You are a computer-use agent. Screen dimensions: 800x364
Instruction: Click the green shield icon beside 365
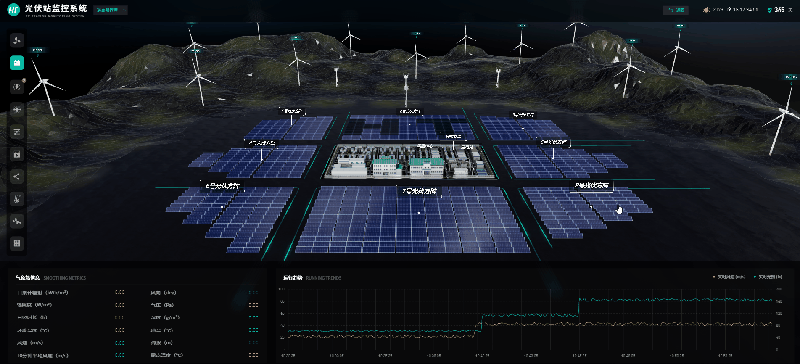coord(770,10)
